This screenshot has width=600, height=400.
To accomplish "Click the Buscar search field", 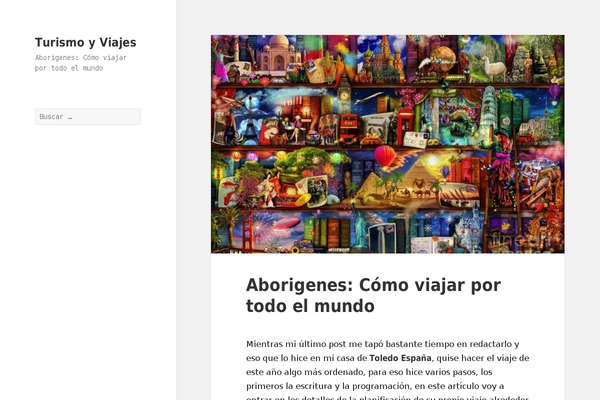I will (x=88, y=116).
